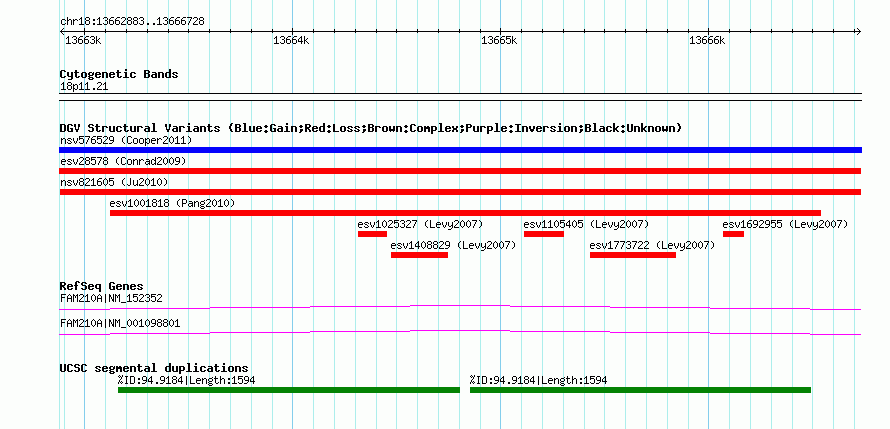The width and height of the screenshot is (890, 429).
Task: Click the esv1773722 (Levy2007) label
Action: (x=653, y=245)
